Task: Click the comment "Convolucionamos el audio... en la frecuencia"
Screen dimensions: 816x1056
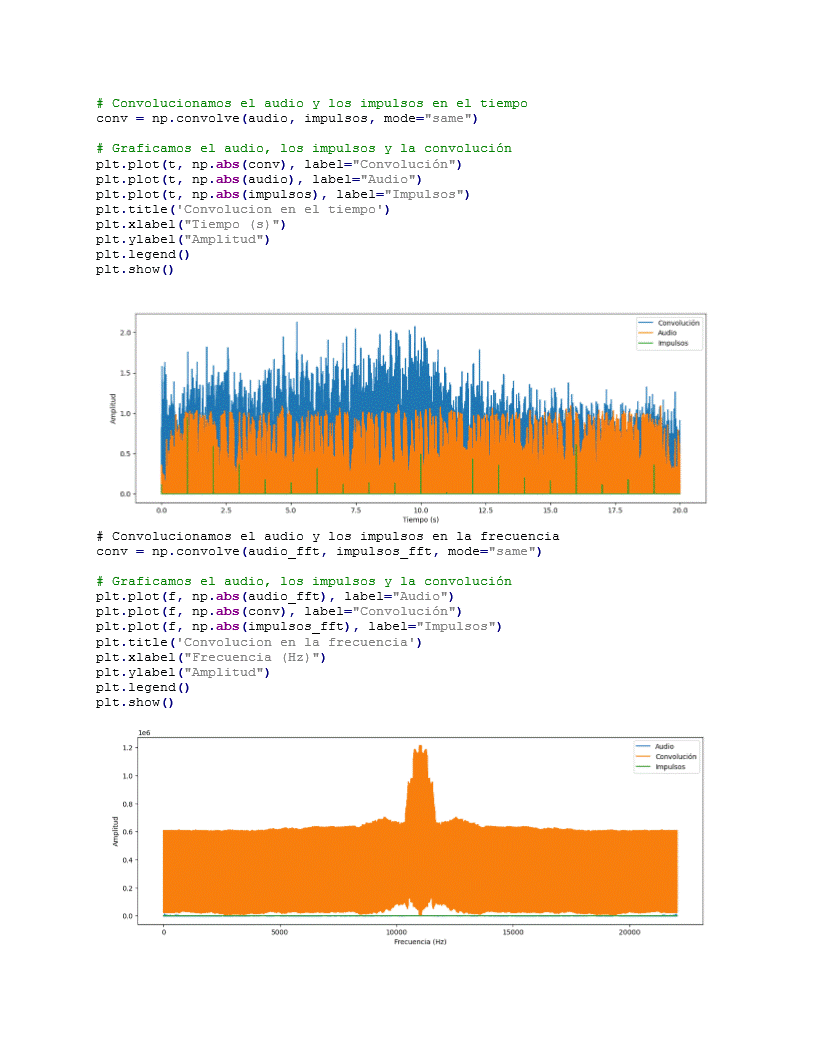Action: click(x=327, y=536)
